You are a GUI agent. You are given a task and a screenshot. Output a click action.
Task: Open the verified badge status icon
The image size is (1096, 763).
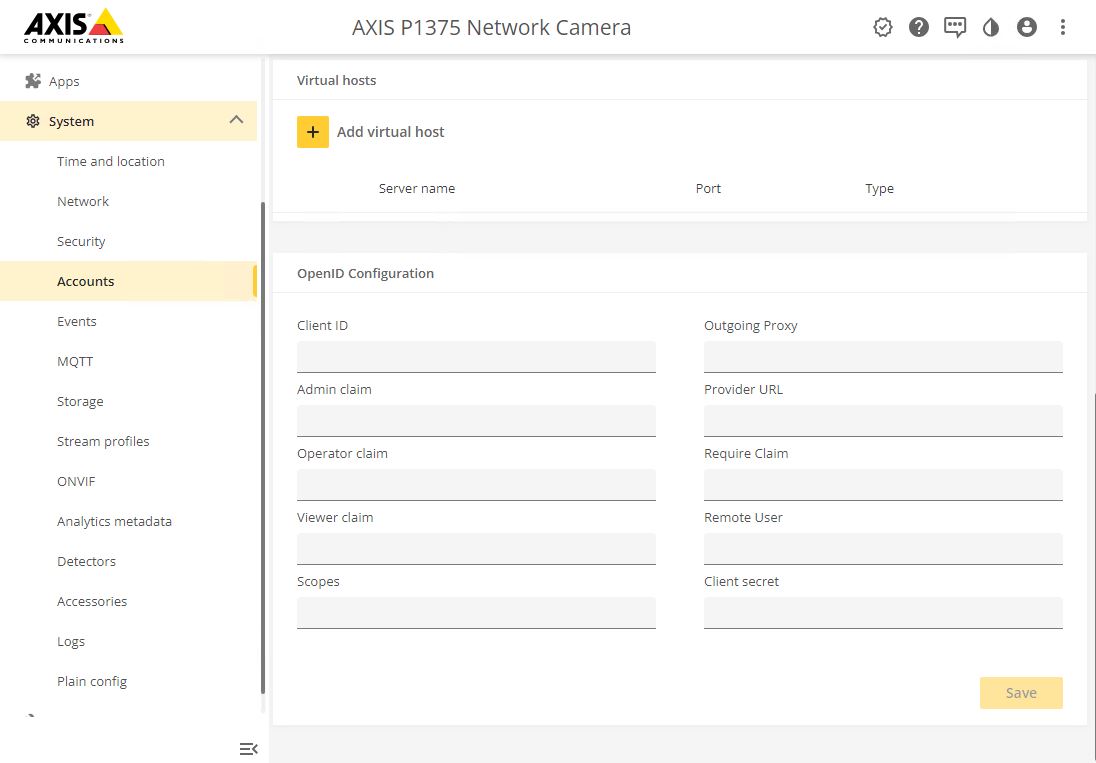883,27
